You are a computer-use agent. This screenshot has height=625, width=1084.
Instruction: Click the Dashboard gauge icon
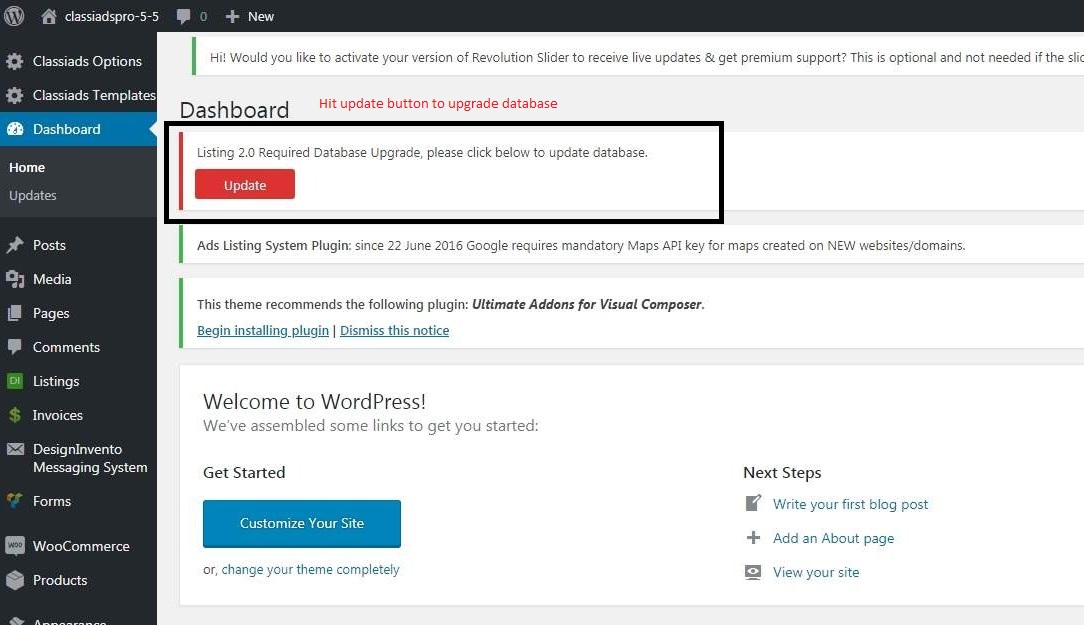[15, 129]
